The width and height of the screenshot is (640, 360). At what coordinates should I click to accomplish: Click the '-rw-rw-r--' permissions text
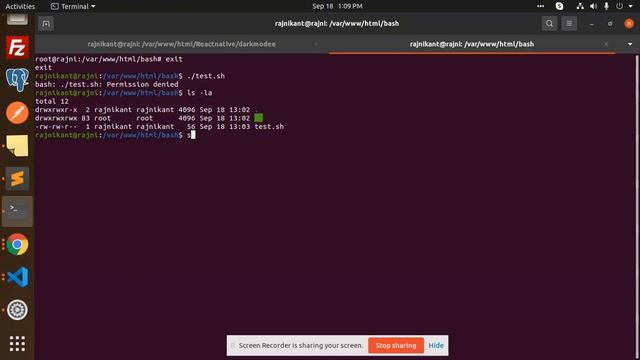tap(56, 127)
